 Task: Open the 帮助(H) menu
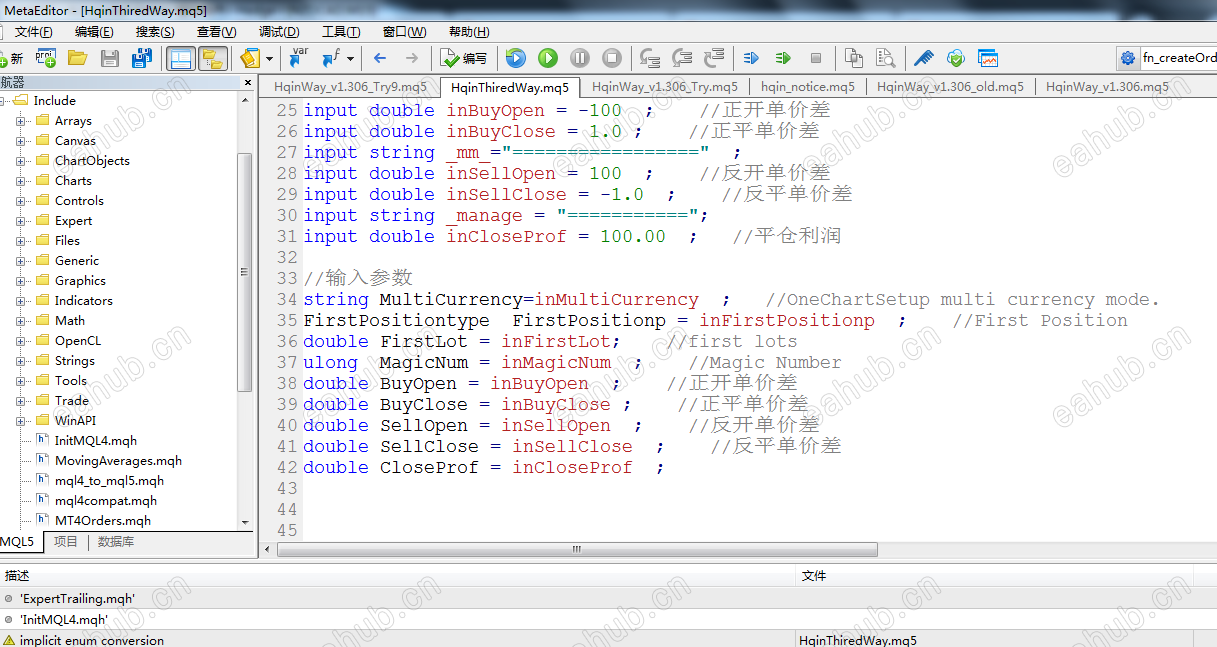pyautogui.click(x=469, y=32)
